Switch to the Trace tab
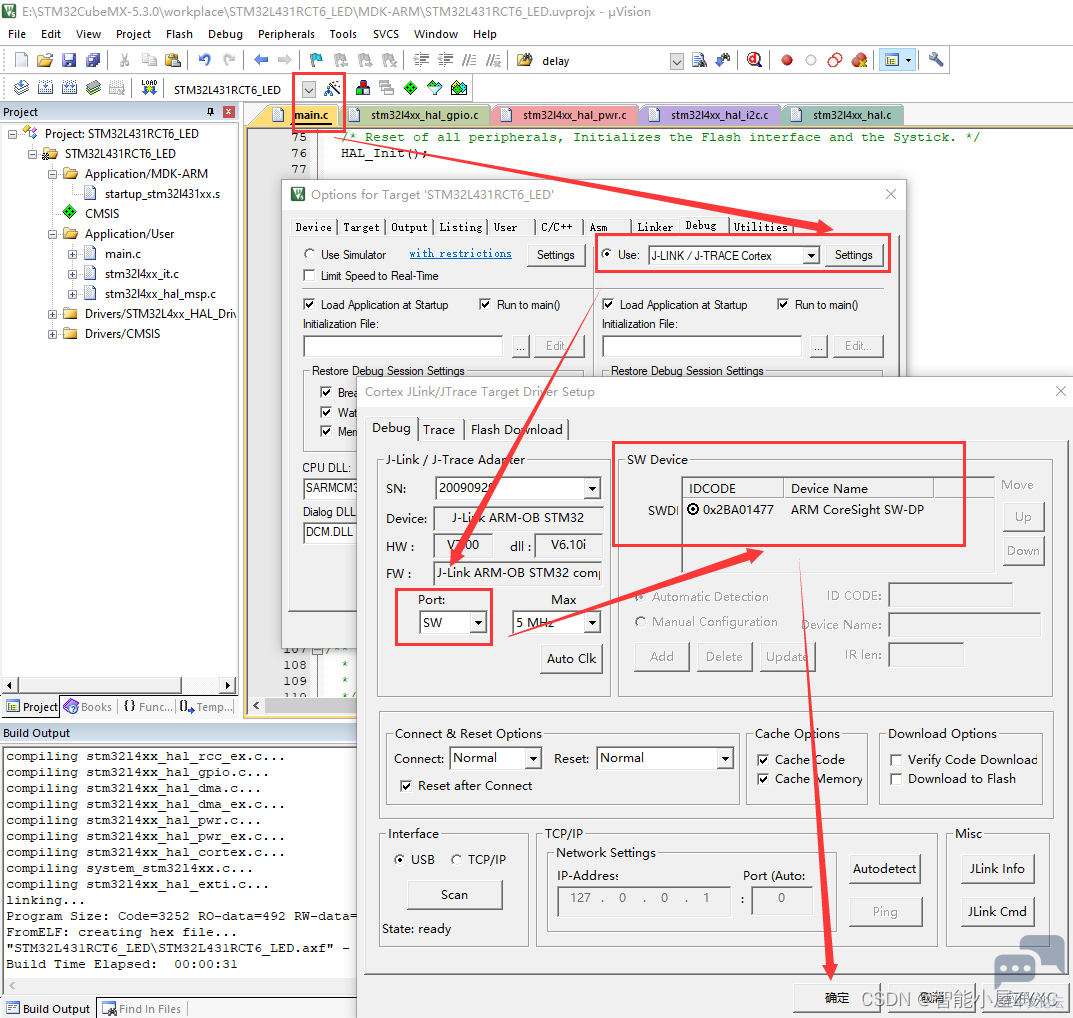Image resolution: width=1073 pixels, height=1018 pixels. click(x=439, y=430)
